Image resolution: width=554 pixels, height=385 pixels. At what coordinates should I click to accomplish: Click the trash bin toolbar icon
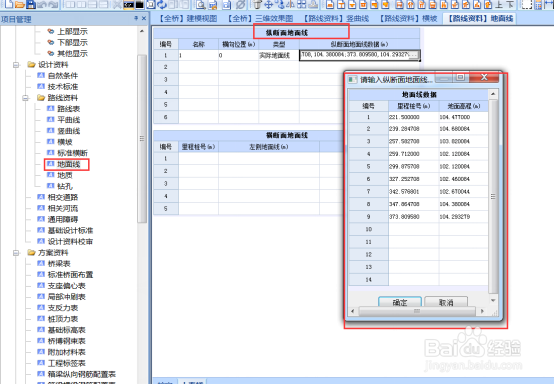pyautogui.click(x=257, y=4)
